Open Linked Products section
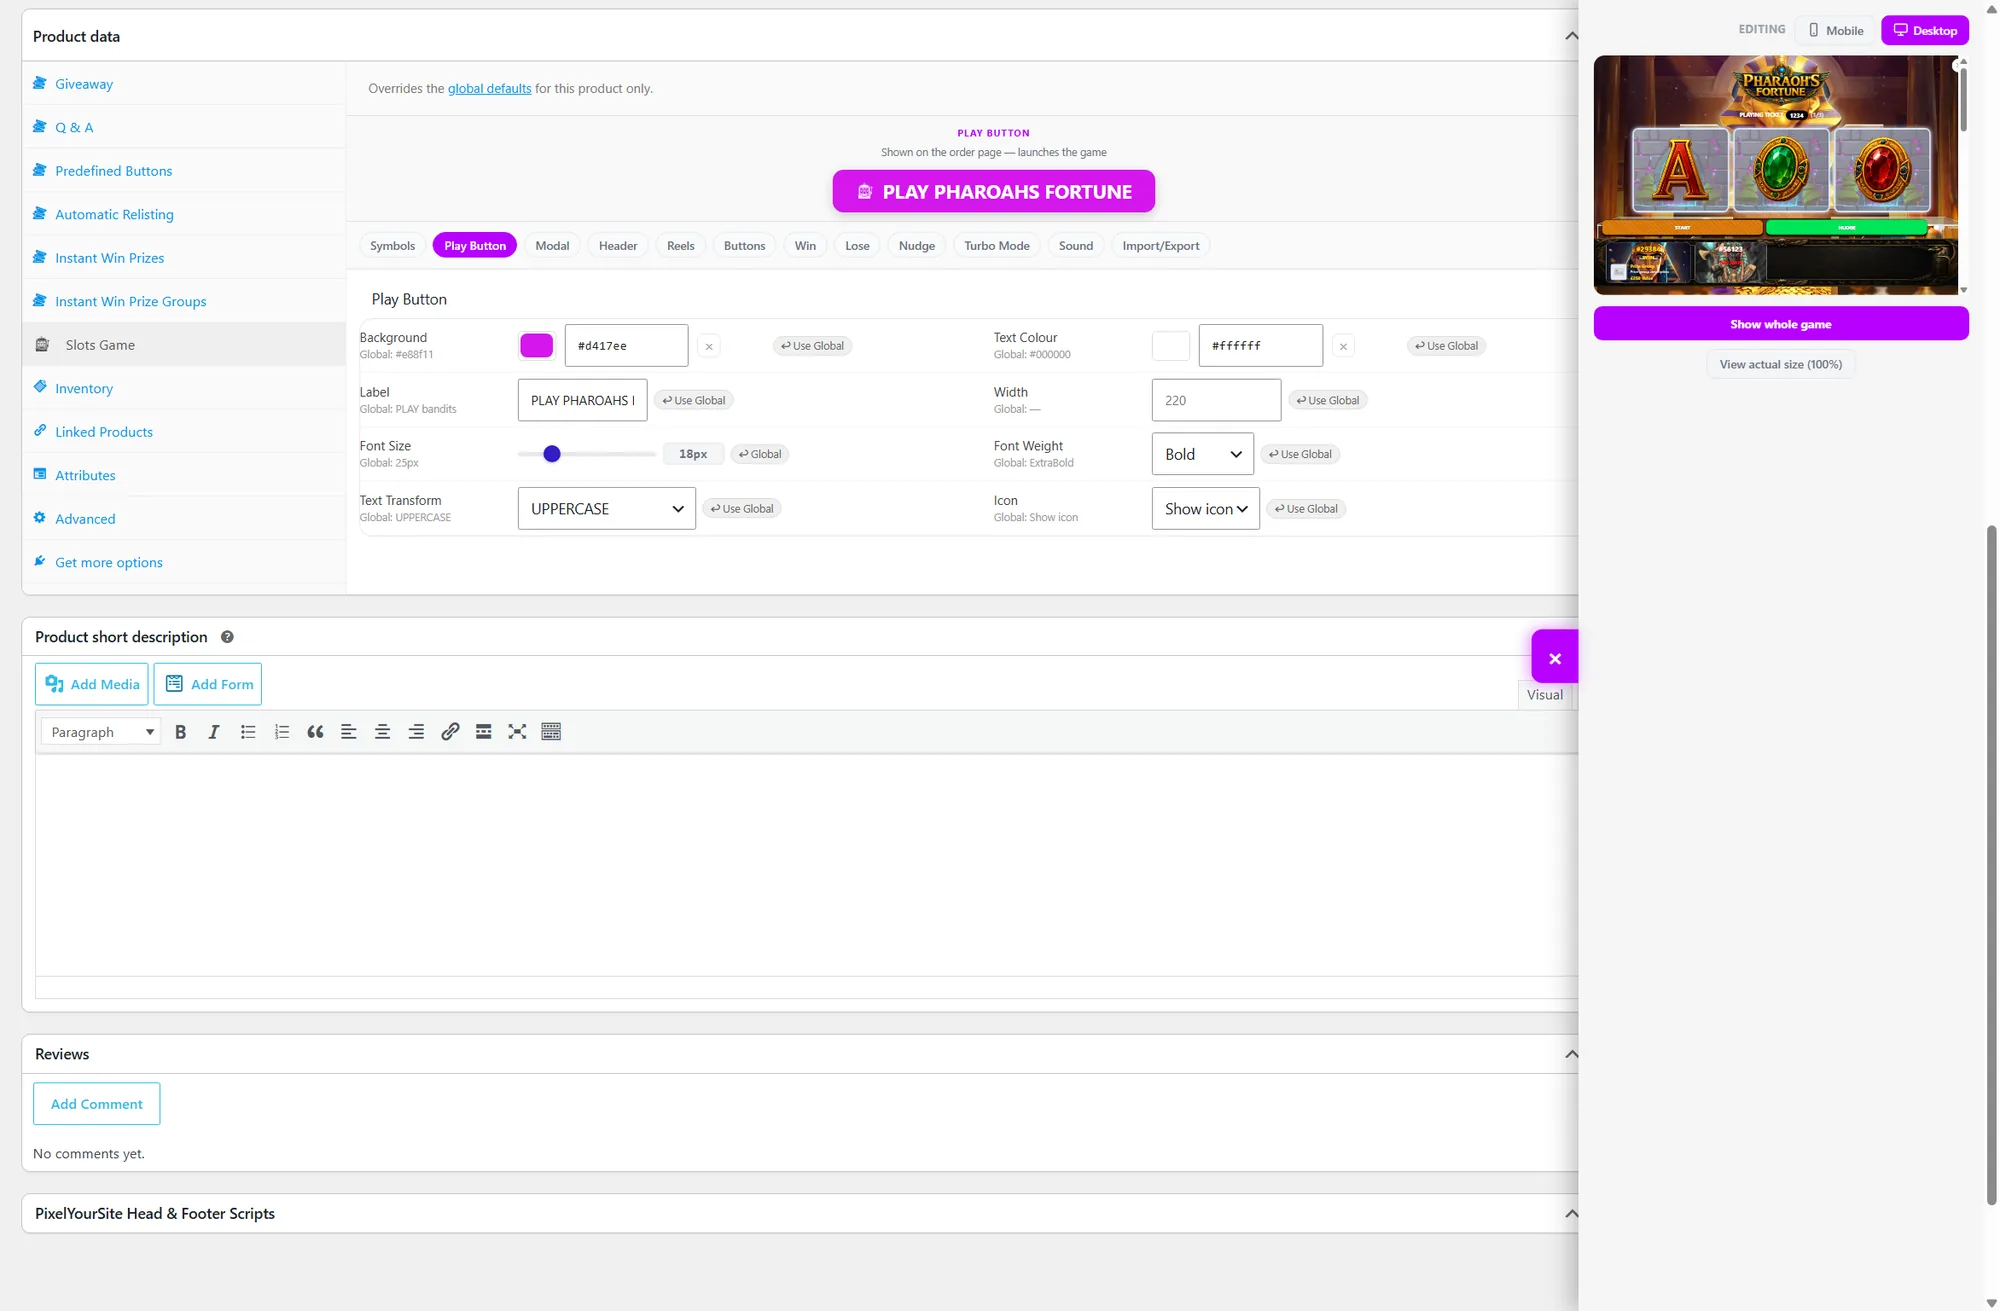Screen dimensions: 2000x1311 [x=104, y=432]
